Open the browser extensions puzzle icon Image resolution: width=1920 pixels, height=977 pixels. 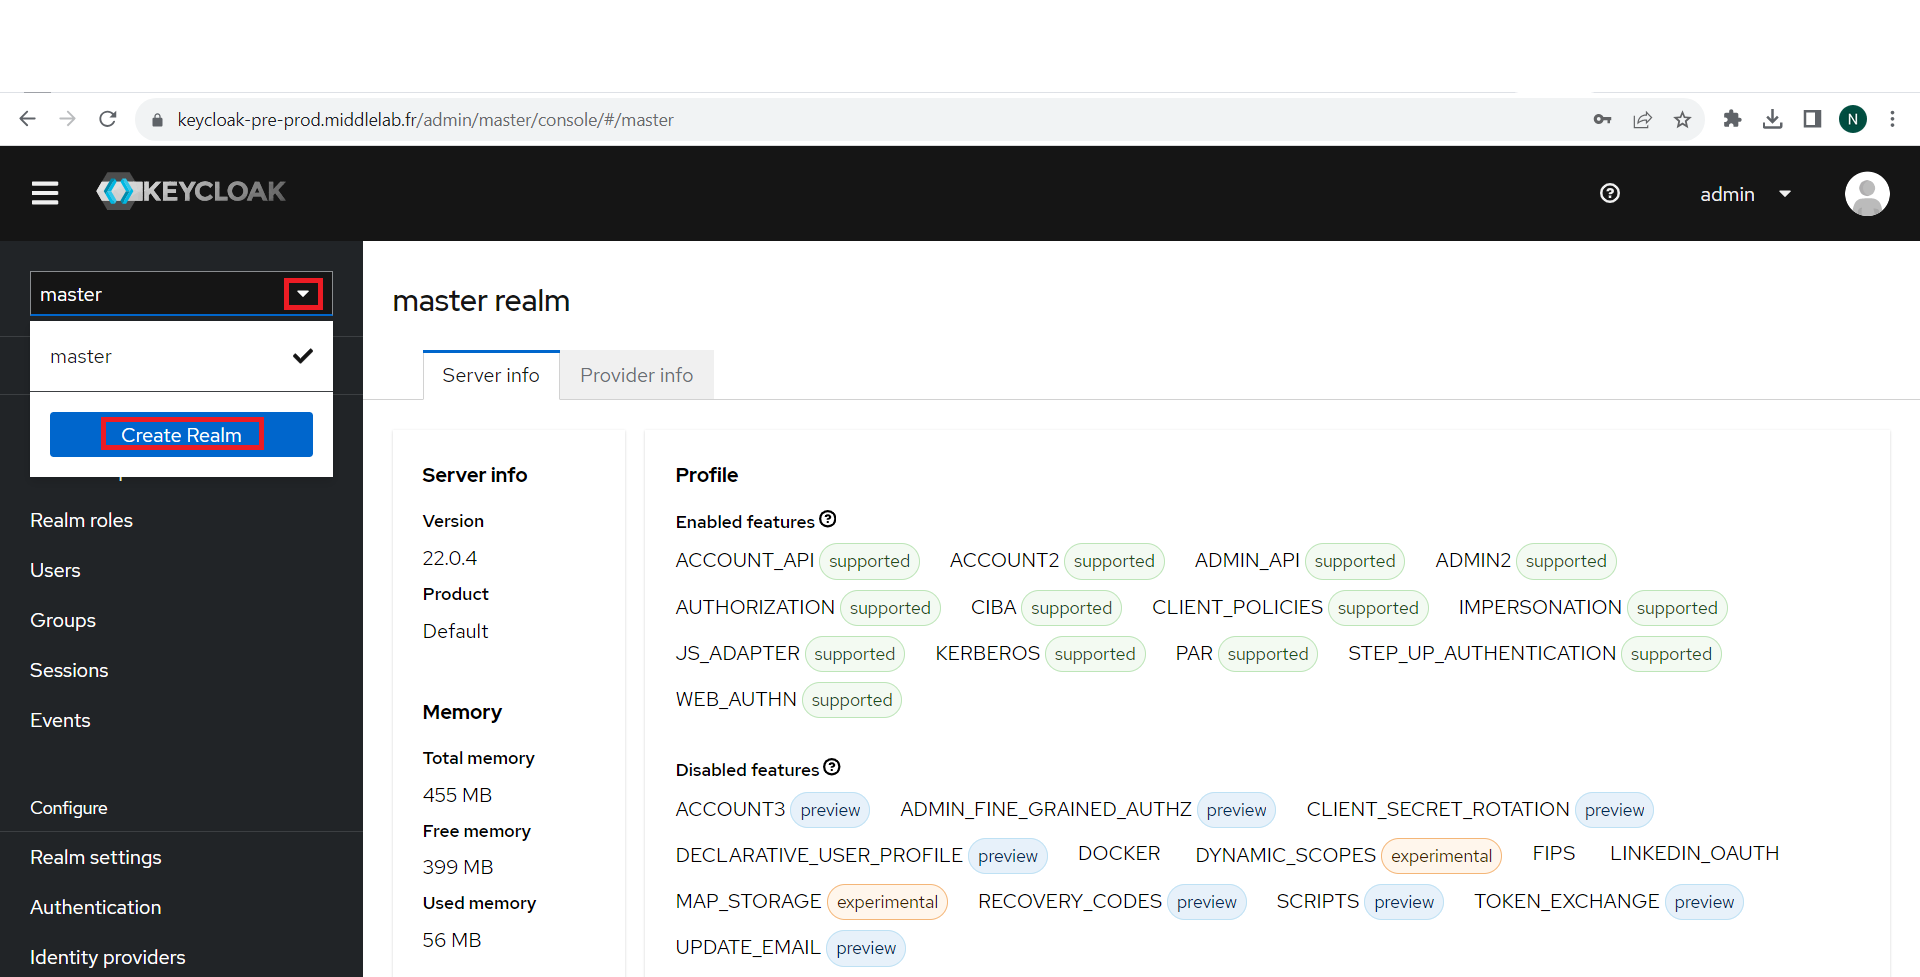pyautogui.click(x=1733, y=119)
